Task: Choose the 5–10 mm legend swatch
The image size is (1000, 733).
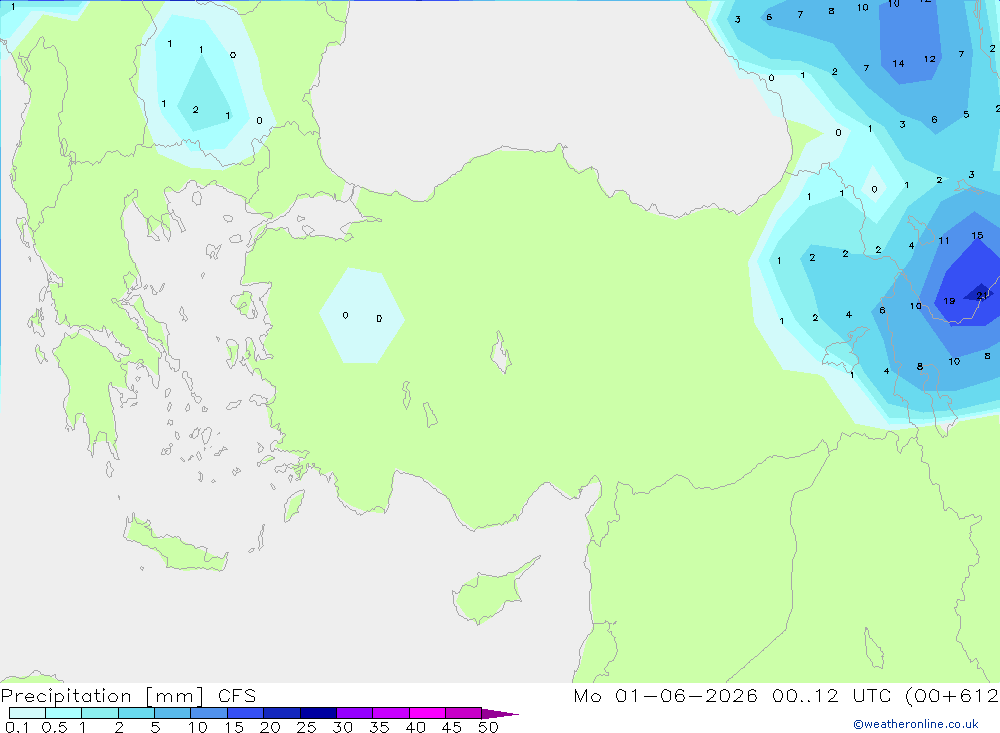Action: (x=173, y=713)
